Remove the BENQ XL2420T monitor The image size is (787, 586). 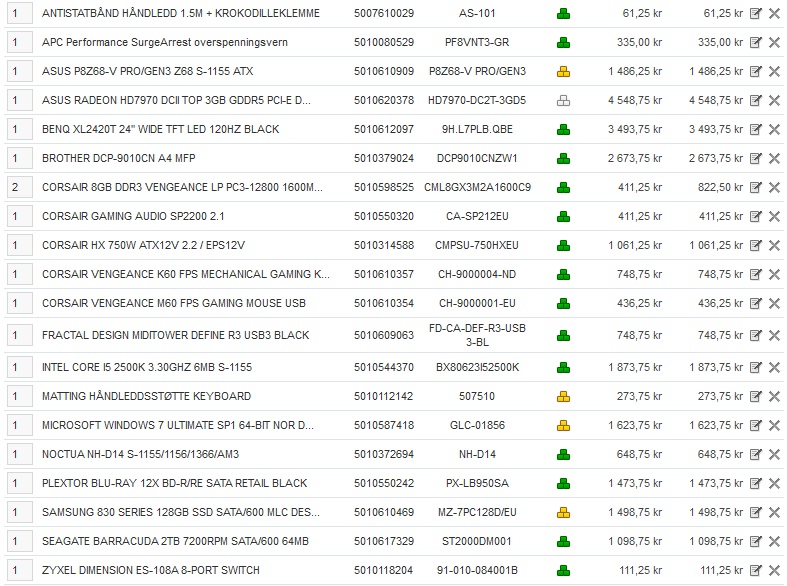[x=774, y=129]
